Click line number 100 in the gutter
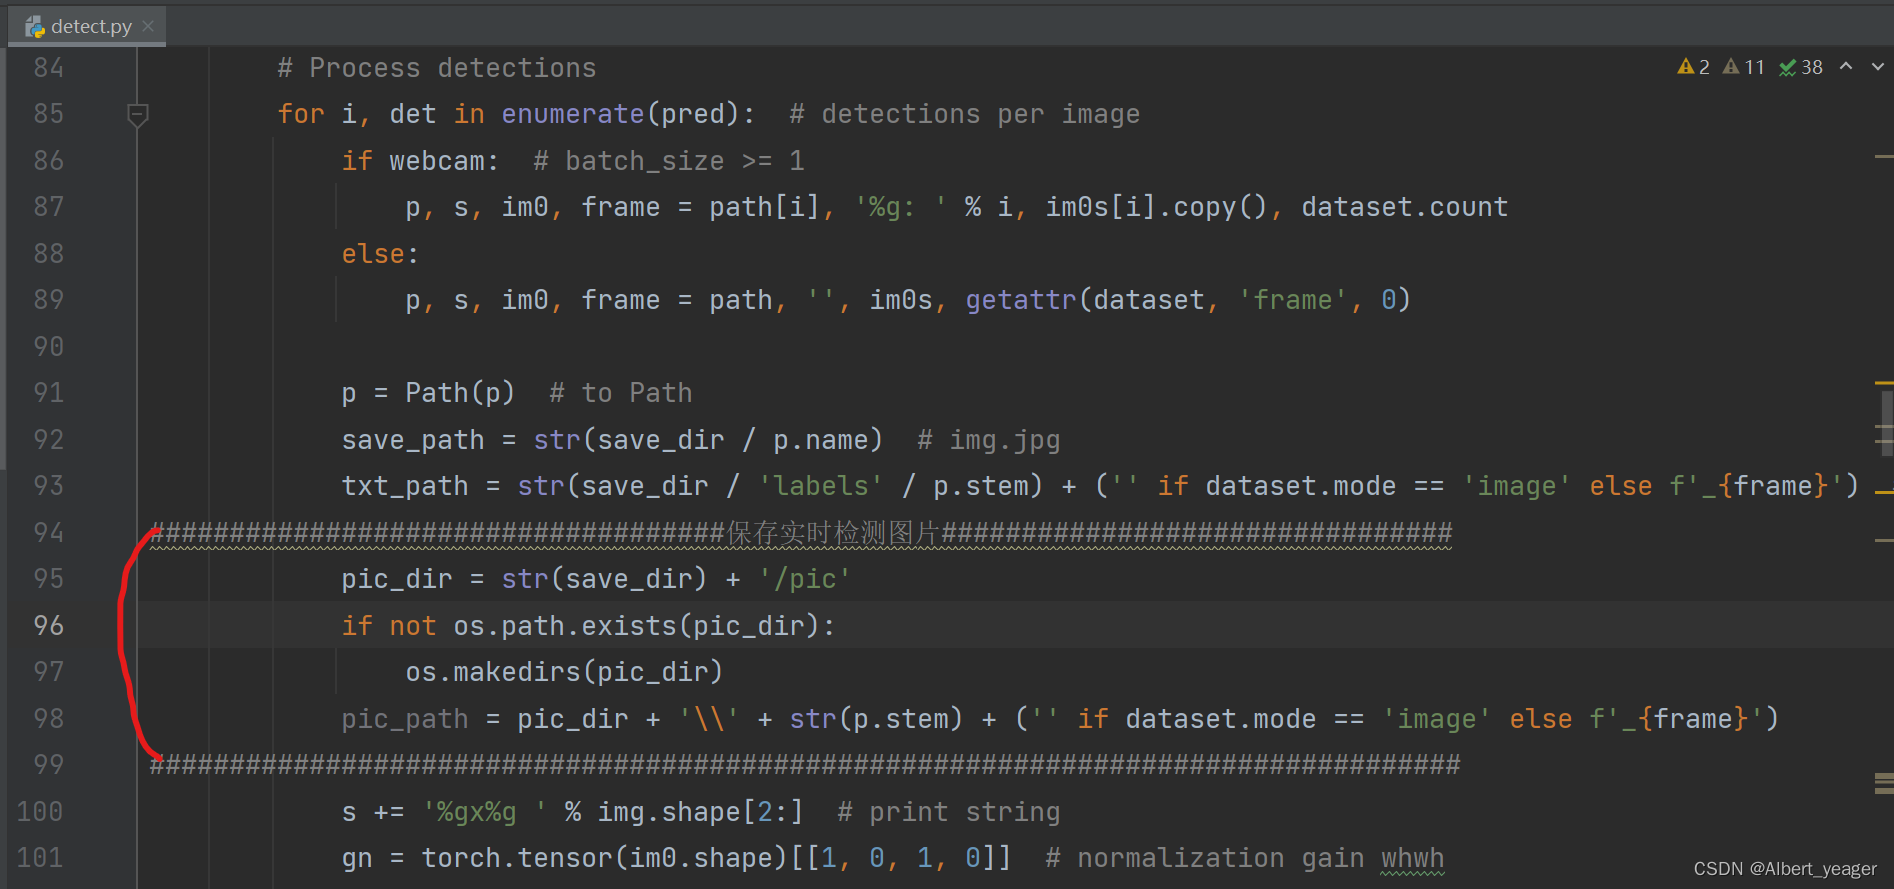Viewport: 1894px width, 889px height. pyautogui.click(x=40, y=812)
